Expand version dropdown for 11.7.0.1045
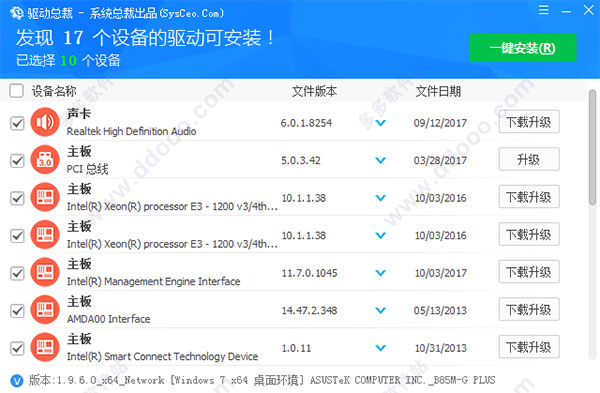600x393 pixels. (x=380, y=273)
